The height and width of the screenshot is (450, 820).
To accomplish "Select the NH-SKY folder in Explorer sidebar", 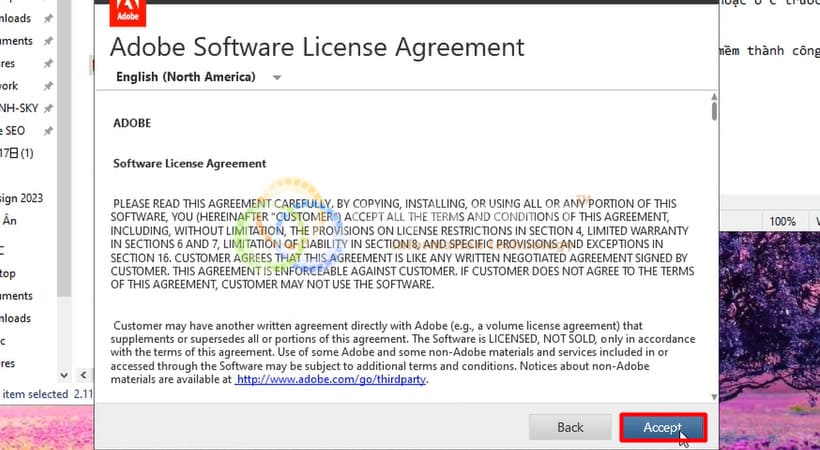I will click(19, 108).
